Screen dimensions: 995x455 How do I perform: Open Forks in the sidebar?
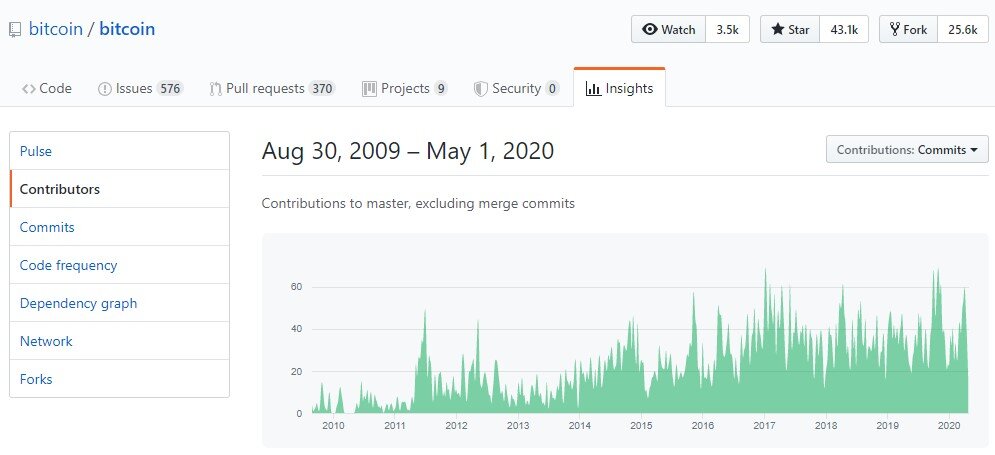tap(119, 379)
